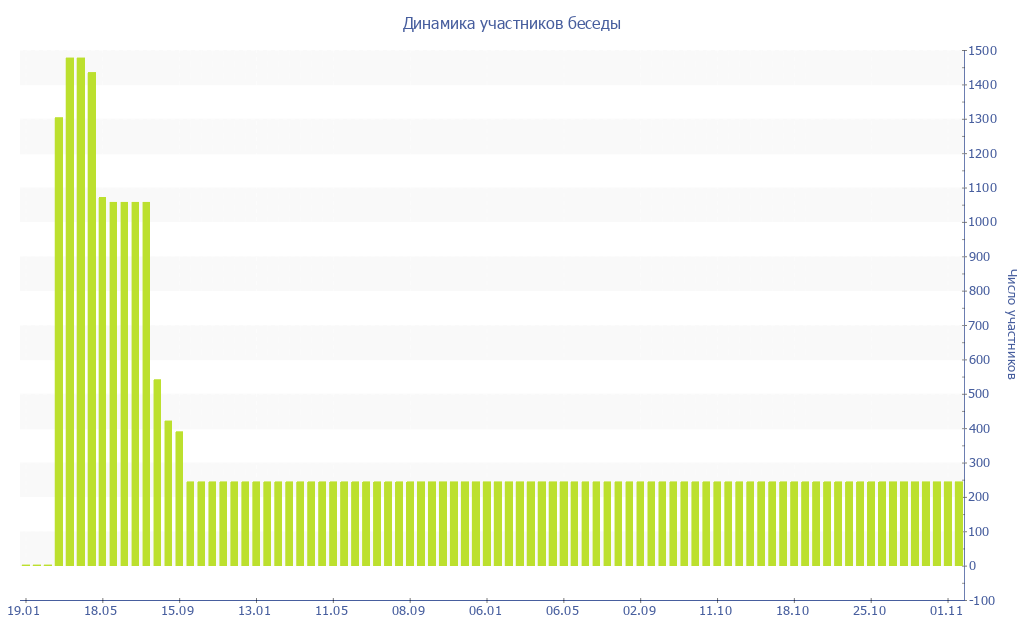Viewport: 1024px width, 640px height.
Task: Click the bar at about 390 participants
Action: pos(179,498)
